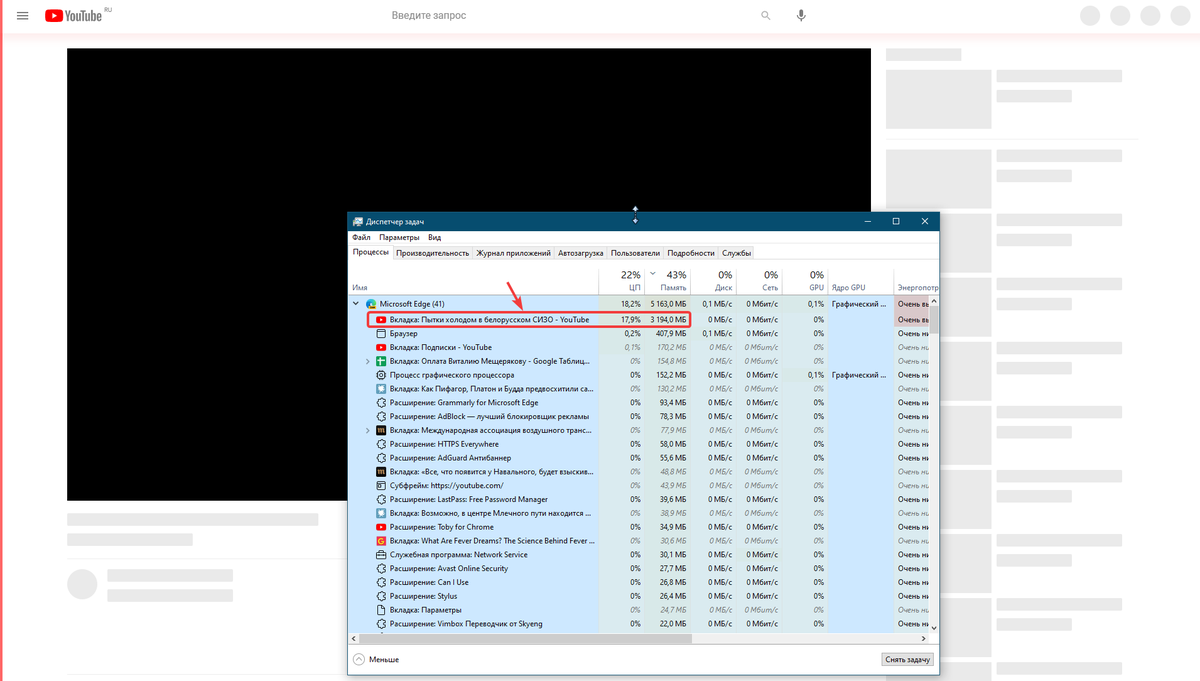Click down arrow of vertical scrollbar

click(935, 627)
